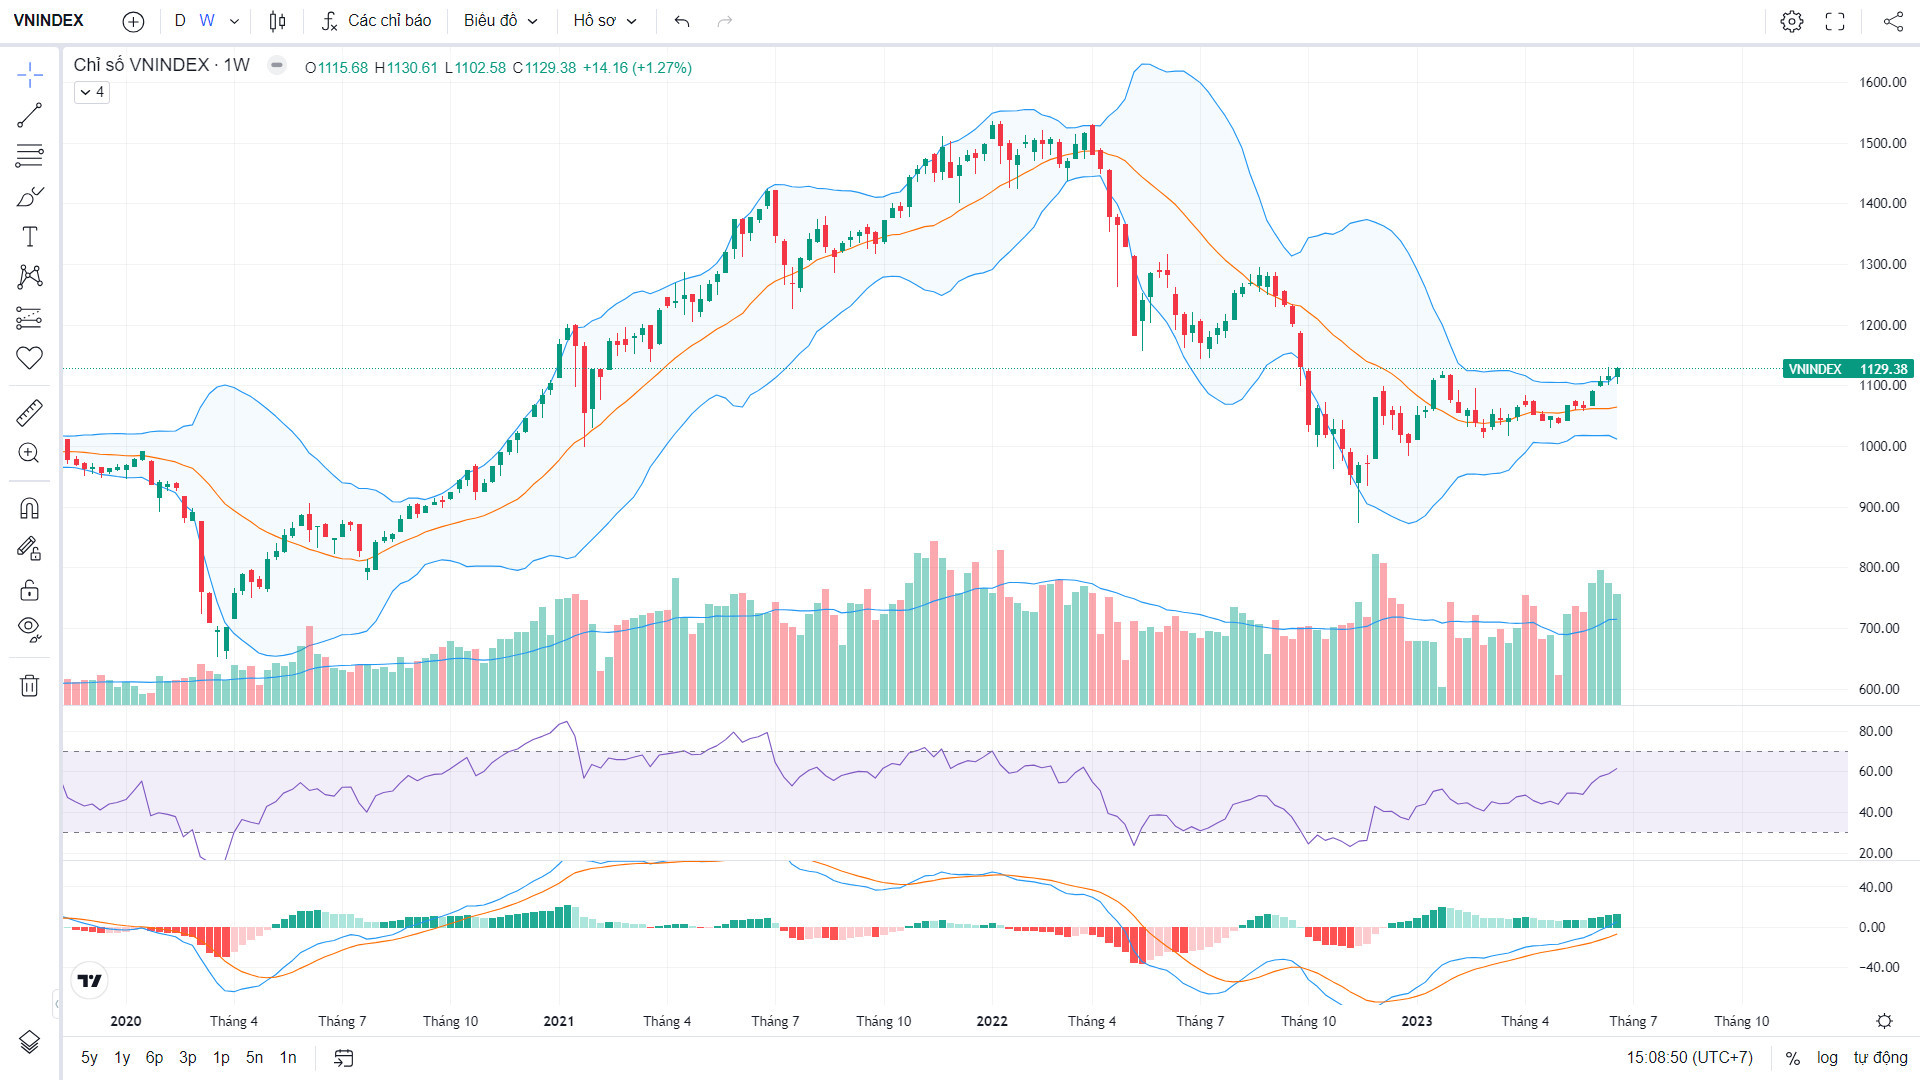
Task: Add to favorites with heart icon
Action: (x=30, y=358)
